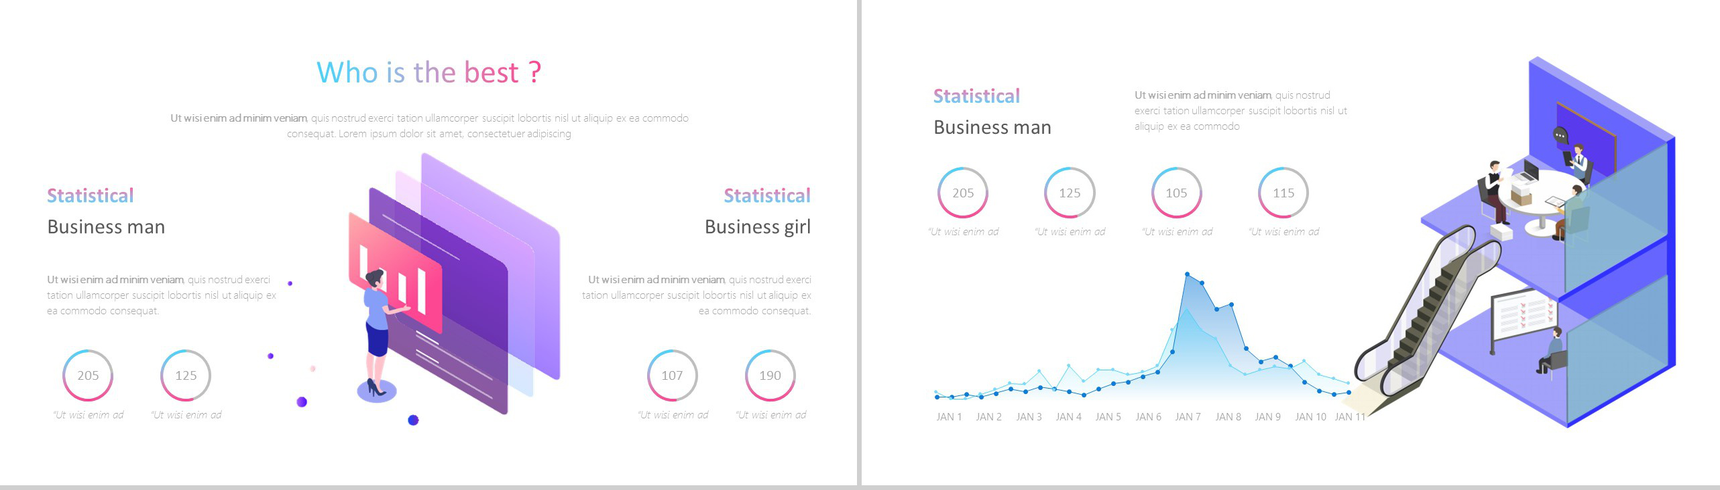Screen dimensions: 1720x490
Task: Click the pink 'Statistical' label above Business girl
Action: tap(767, 195)
